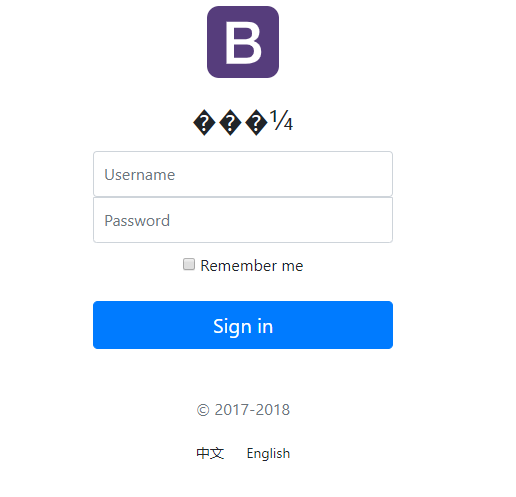
Task: Click the Password placeholder text
Action: (137, 221)
